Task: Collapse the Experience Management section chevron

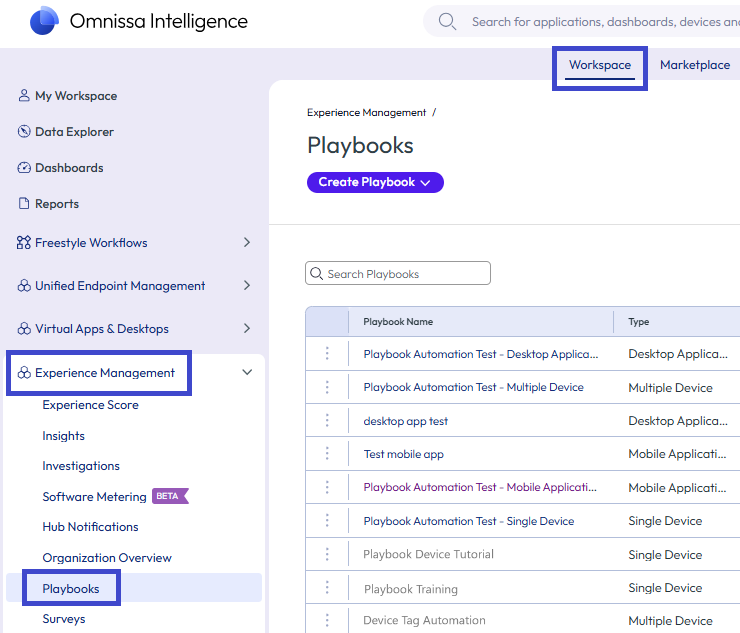Action: click(247, 372)
